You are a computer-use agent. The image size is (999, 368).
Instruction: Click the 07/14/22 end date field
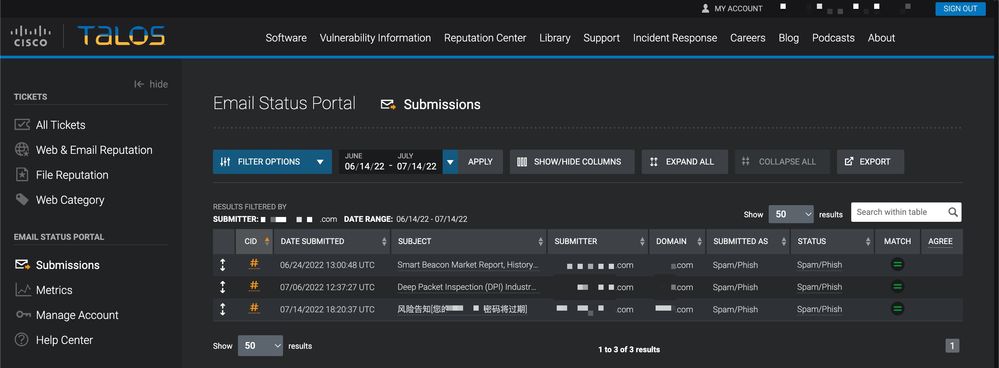coord(417,166)
